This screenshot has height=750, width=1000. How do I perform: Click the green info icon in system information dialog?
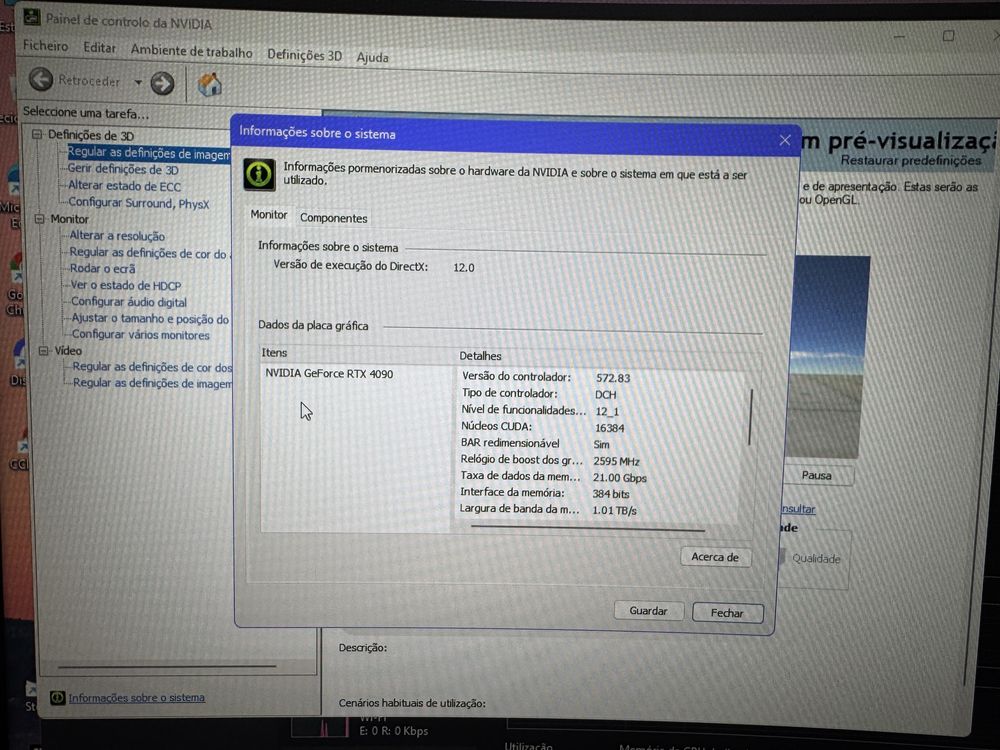pos(259,174)
